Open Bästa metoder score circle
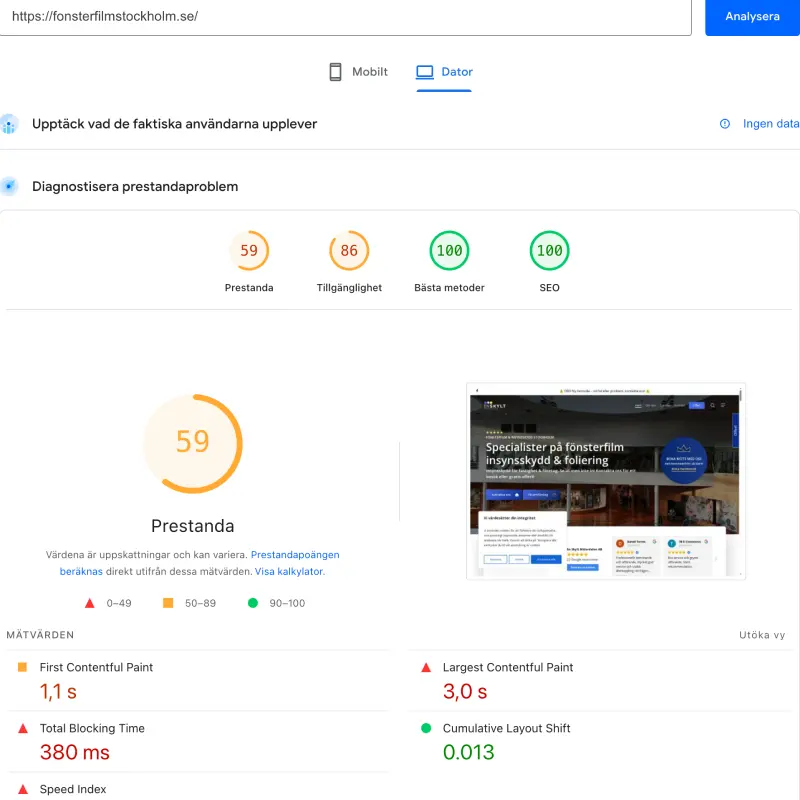This screenshot has height=800, width=800. [x=449, y=251]
